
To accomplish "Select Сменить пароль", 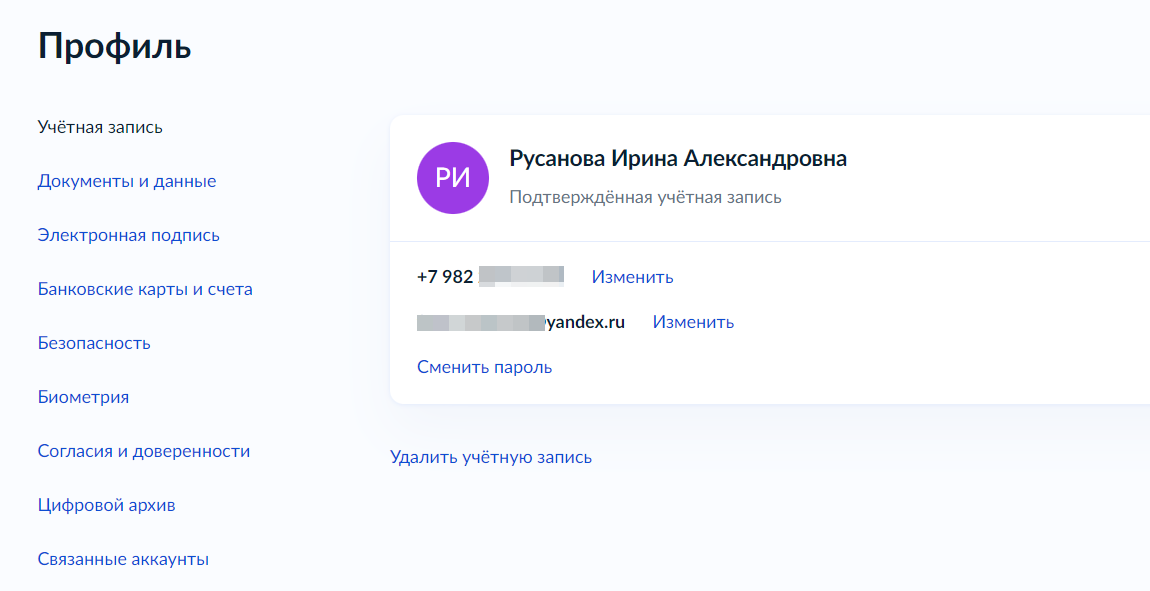I will click(x=484, y=367).
